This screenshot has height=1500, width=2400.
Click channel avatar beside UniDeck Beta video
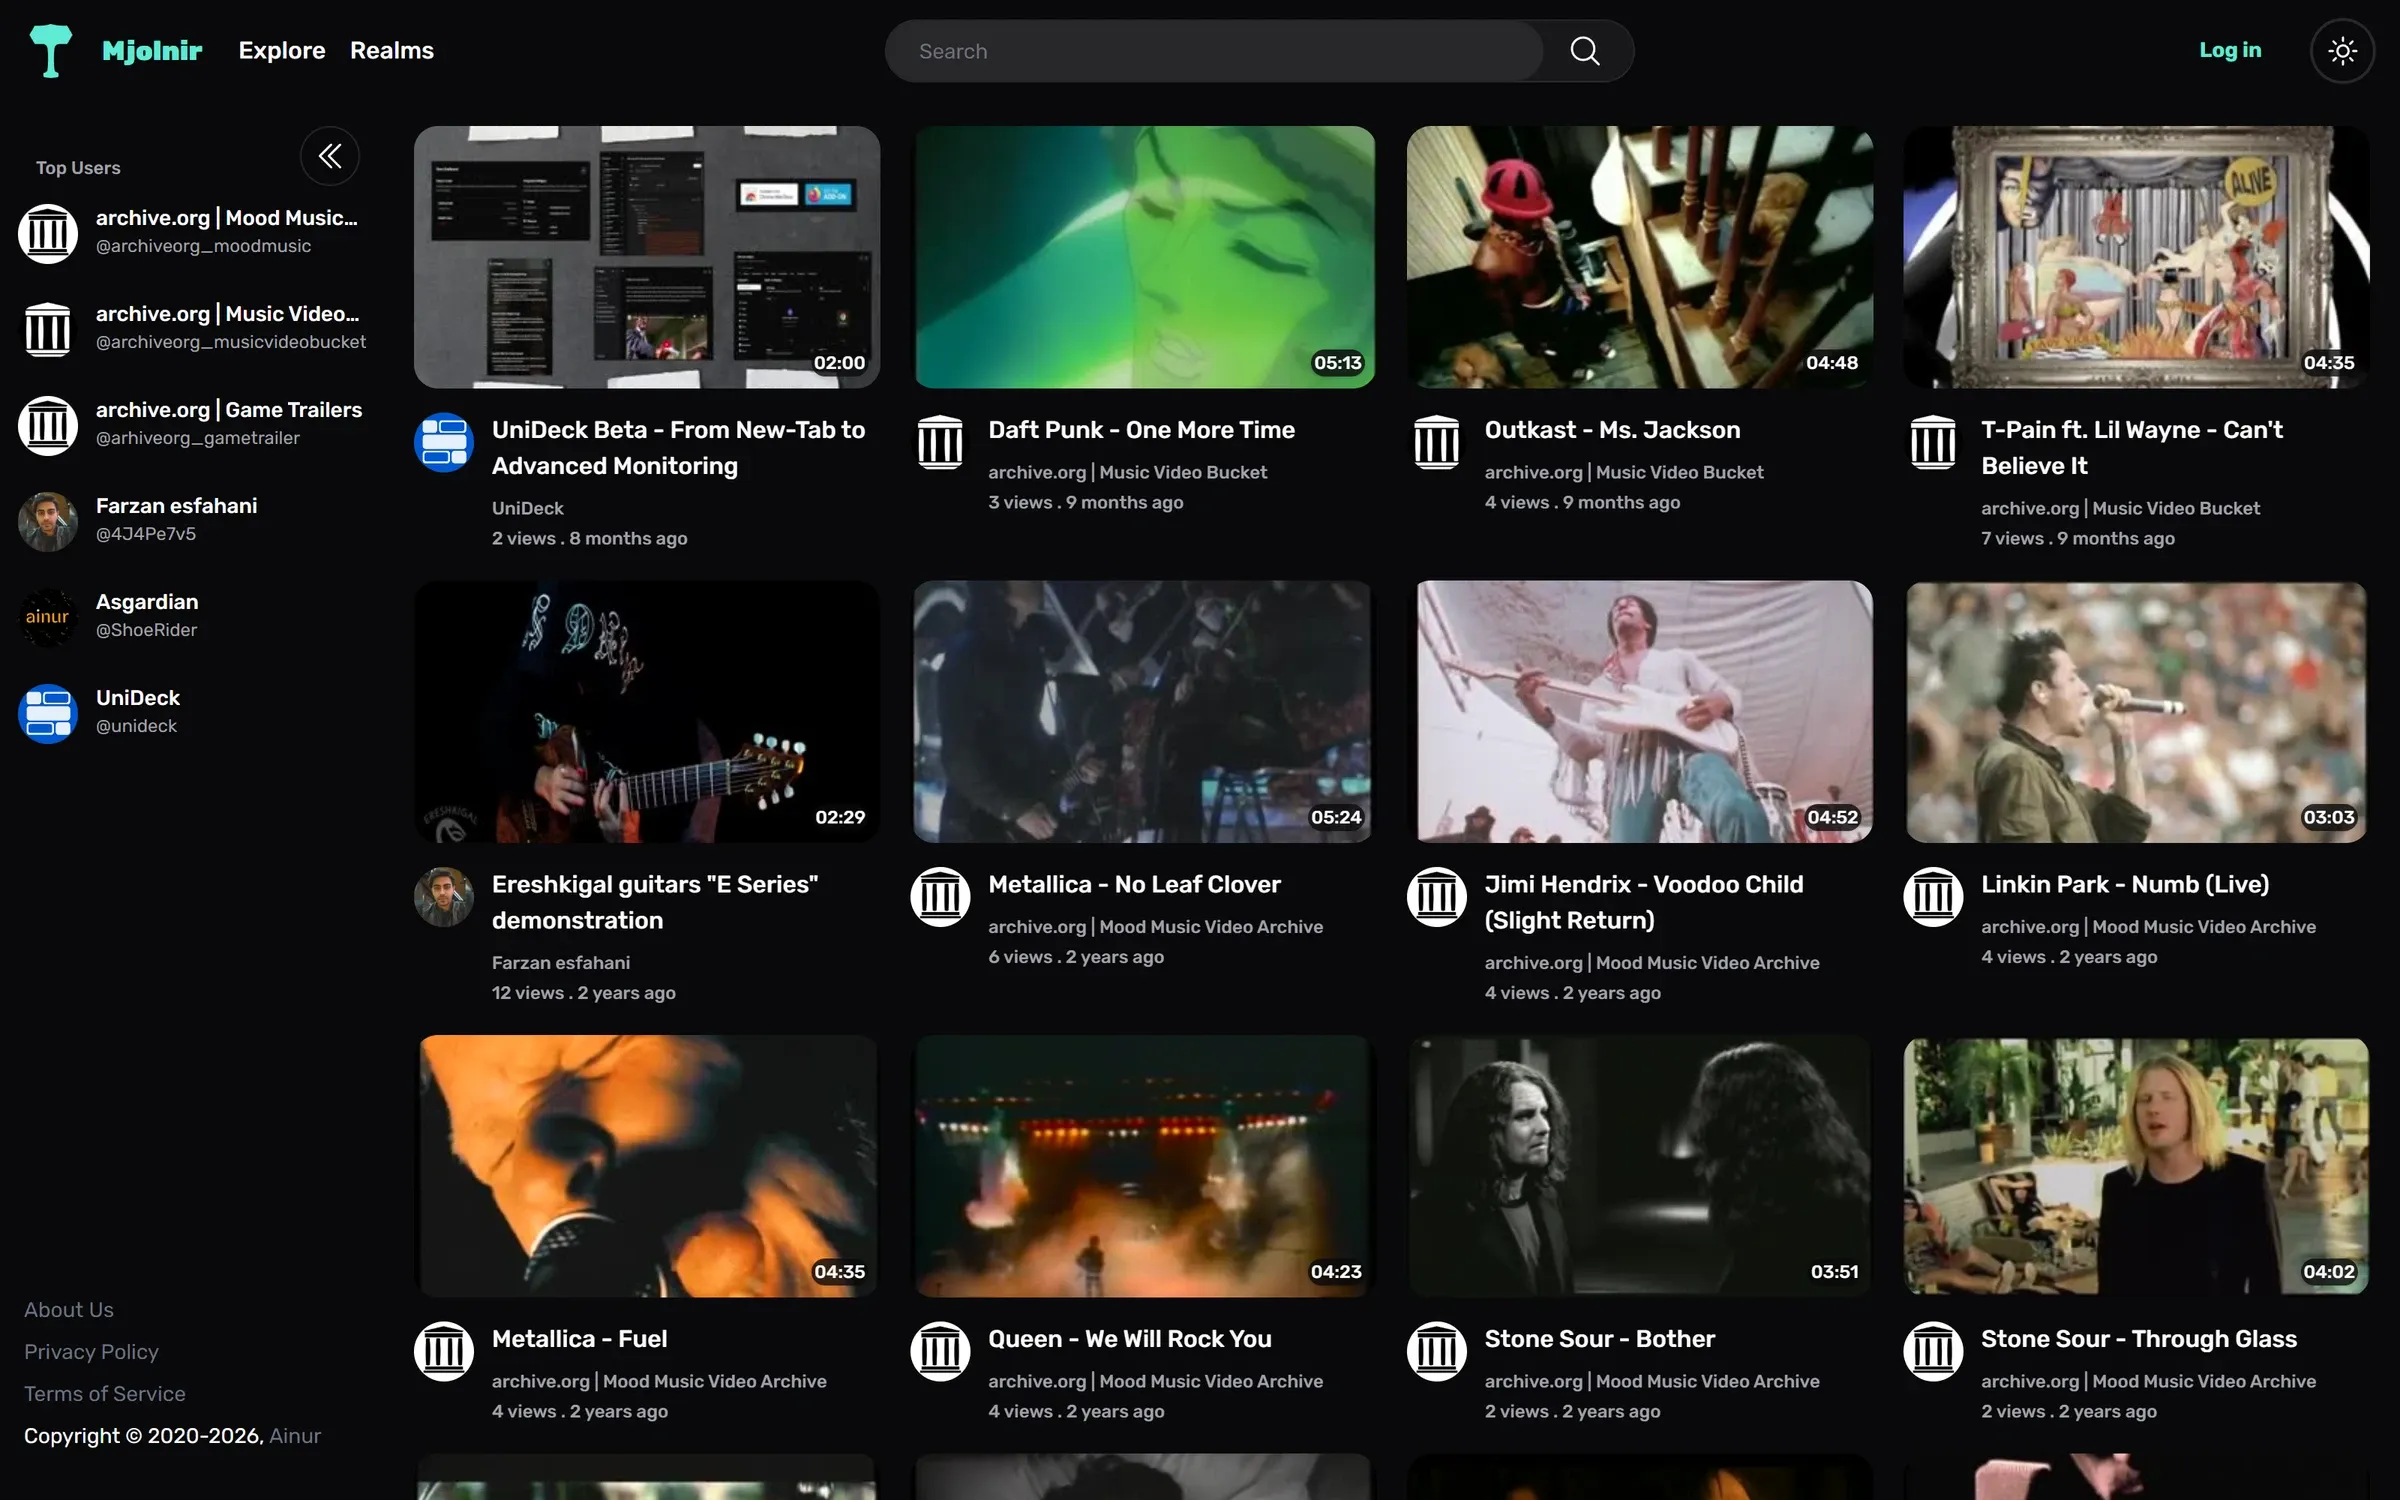444,442
